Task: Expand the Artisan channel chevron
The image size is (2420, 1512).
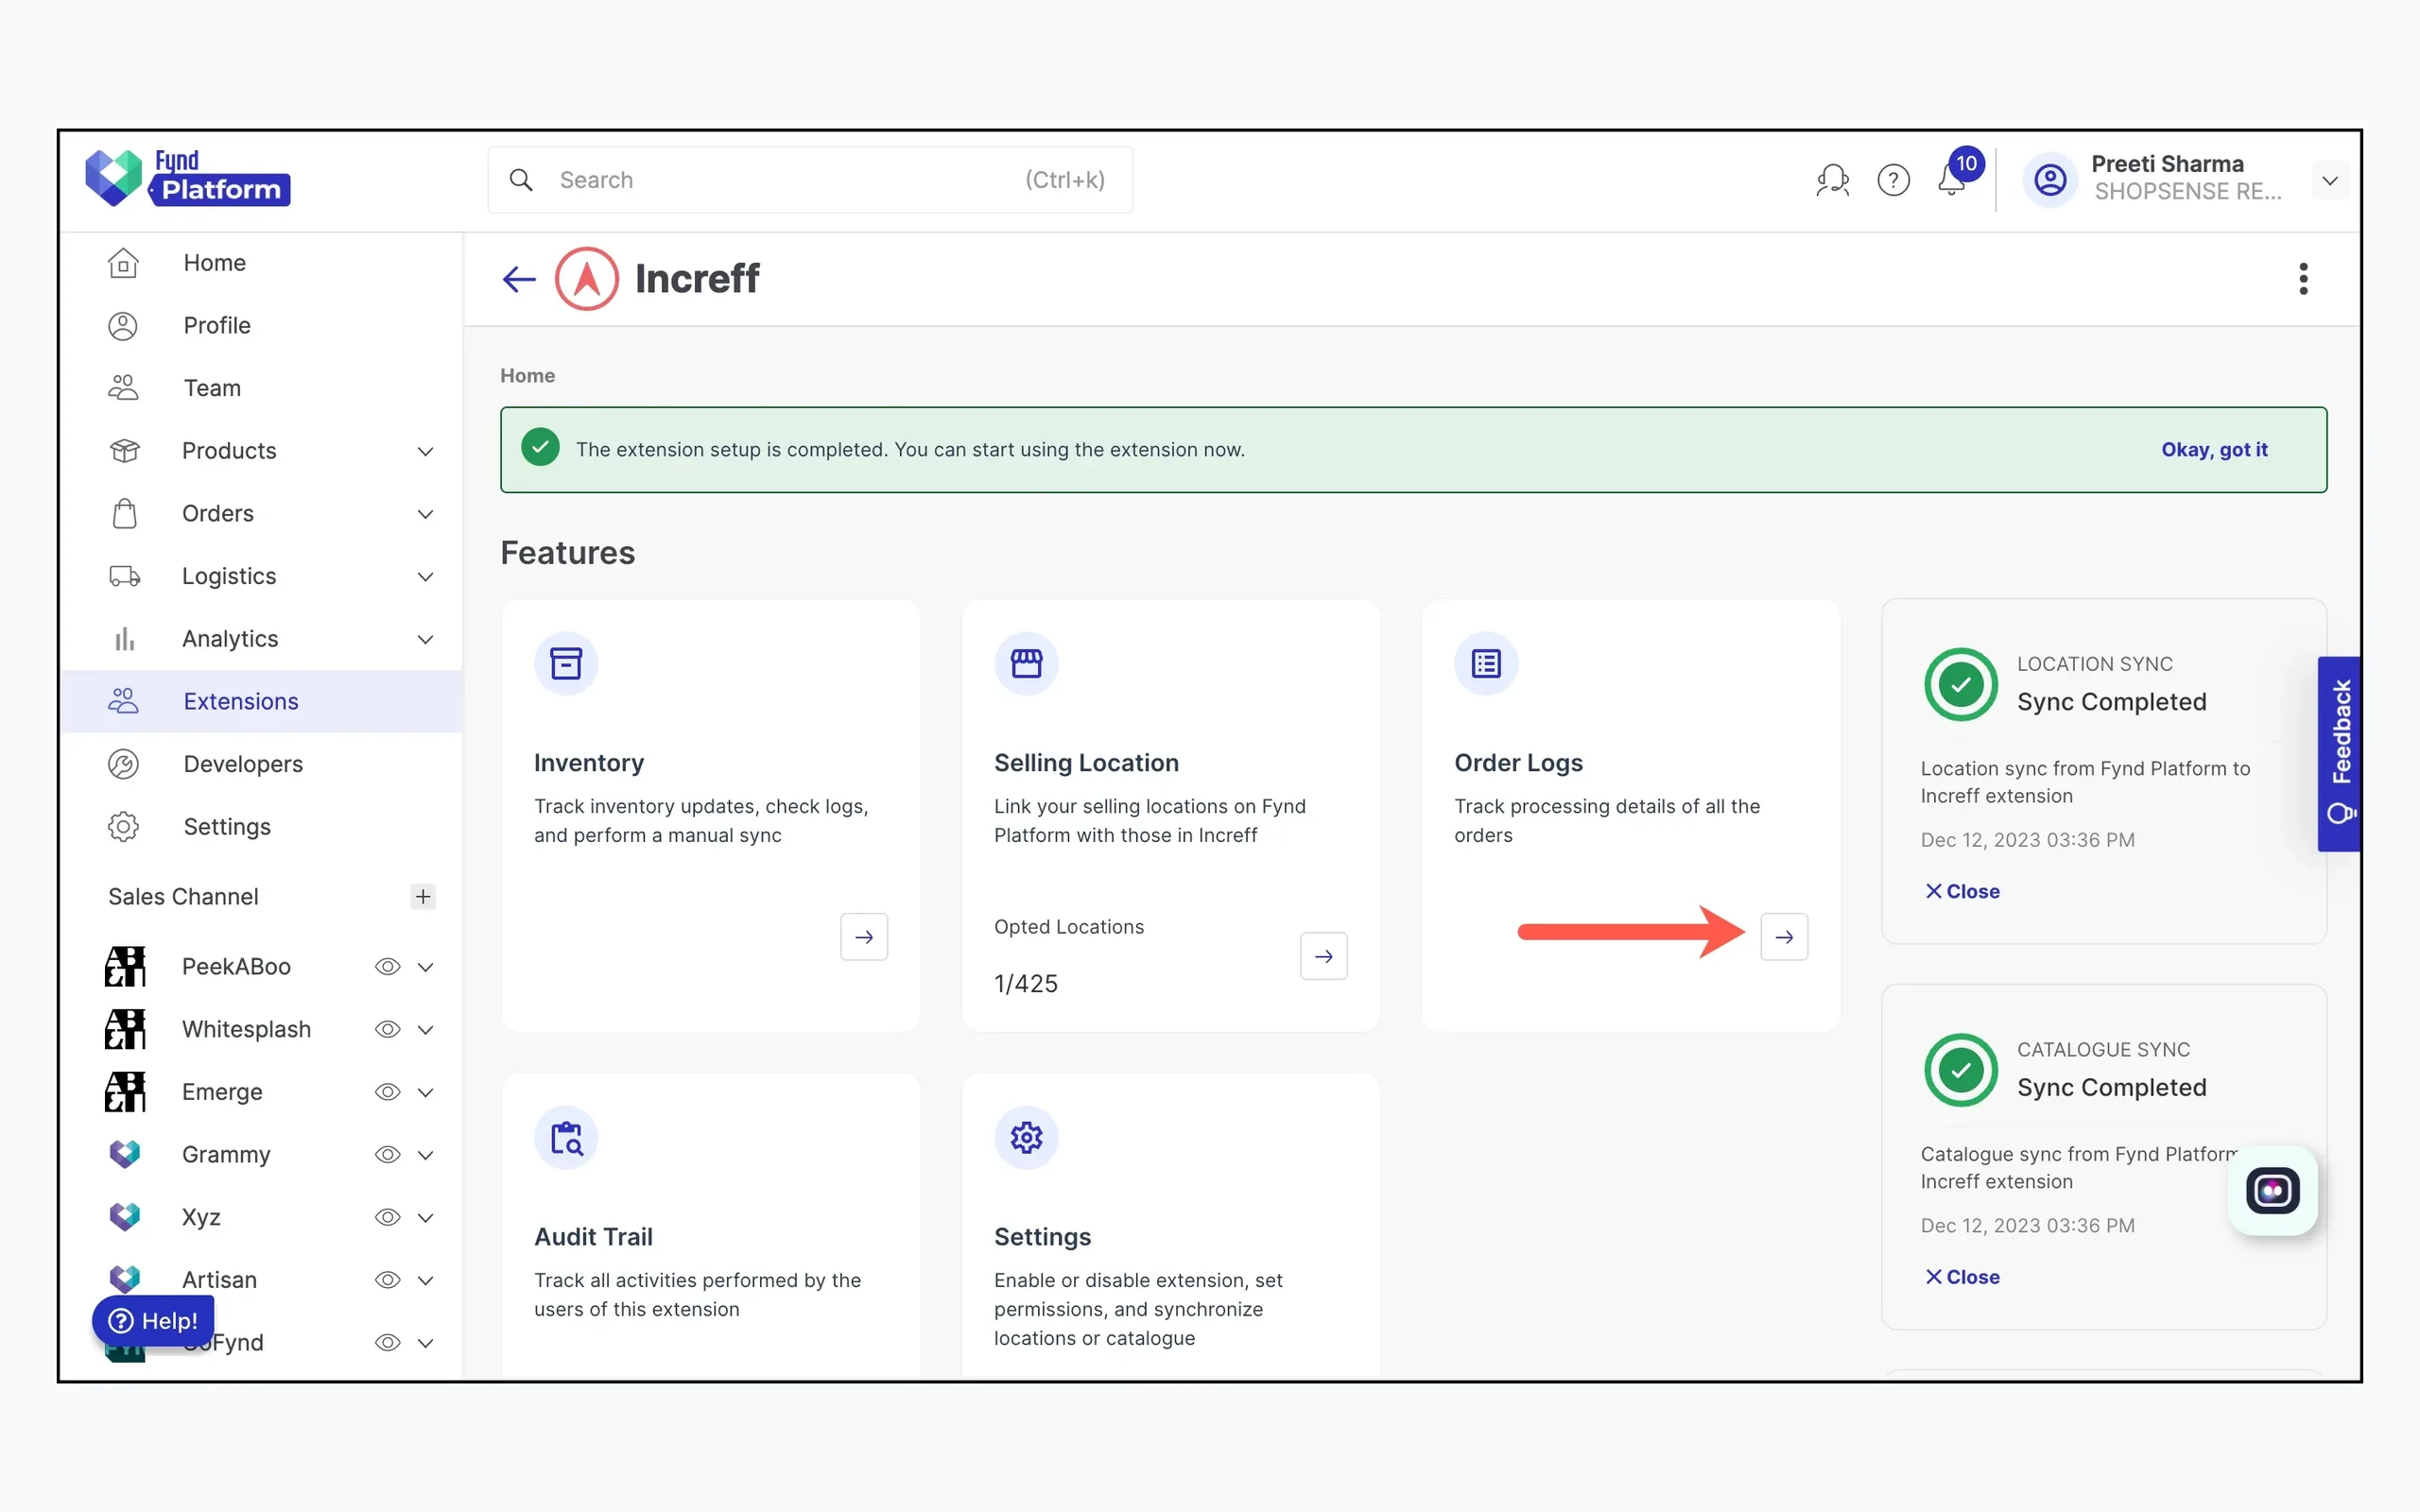Action: tap(425, 1280)
